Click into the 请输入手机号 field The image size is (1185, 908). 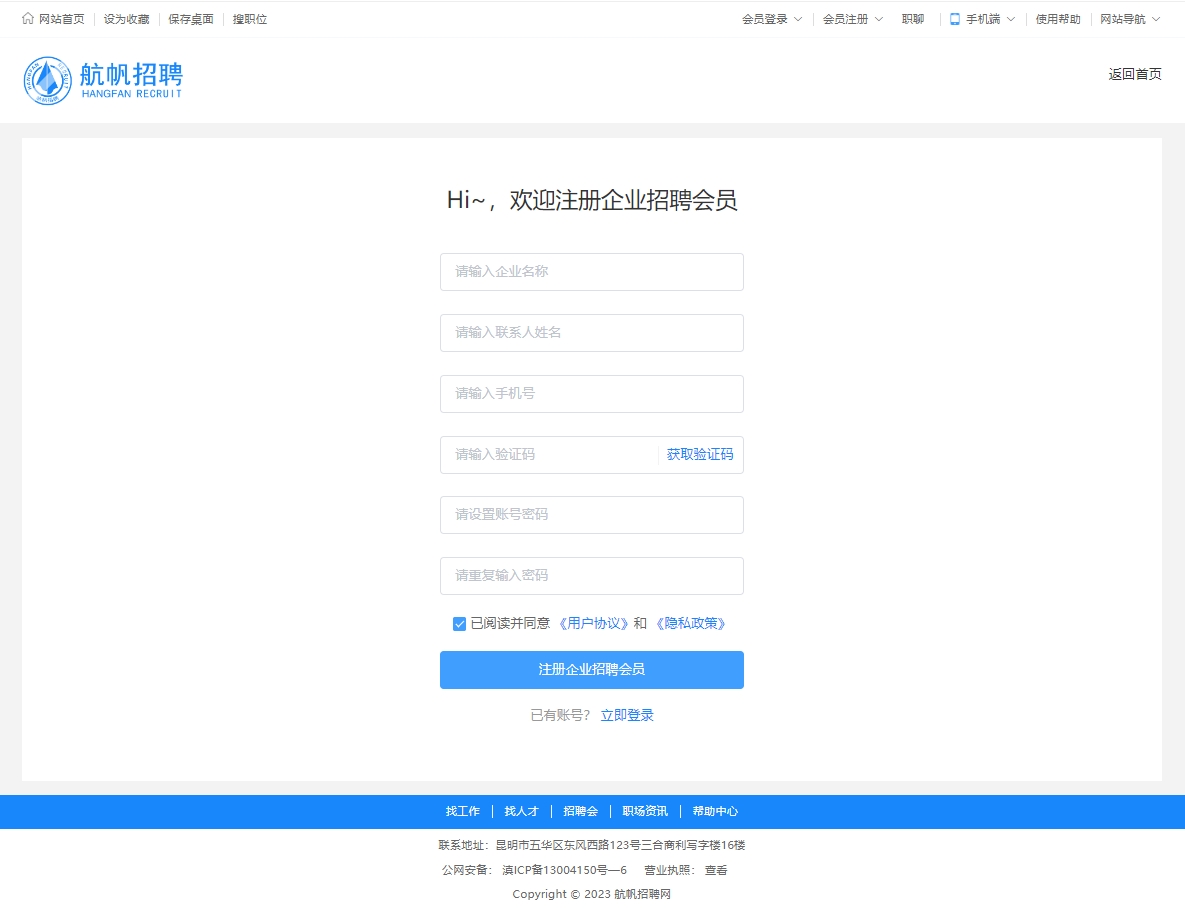click(591, 394)
